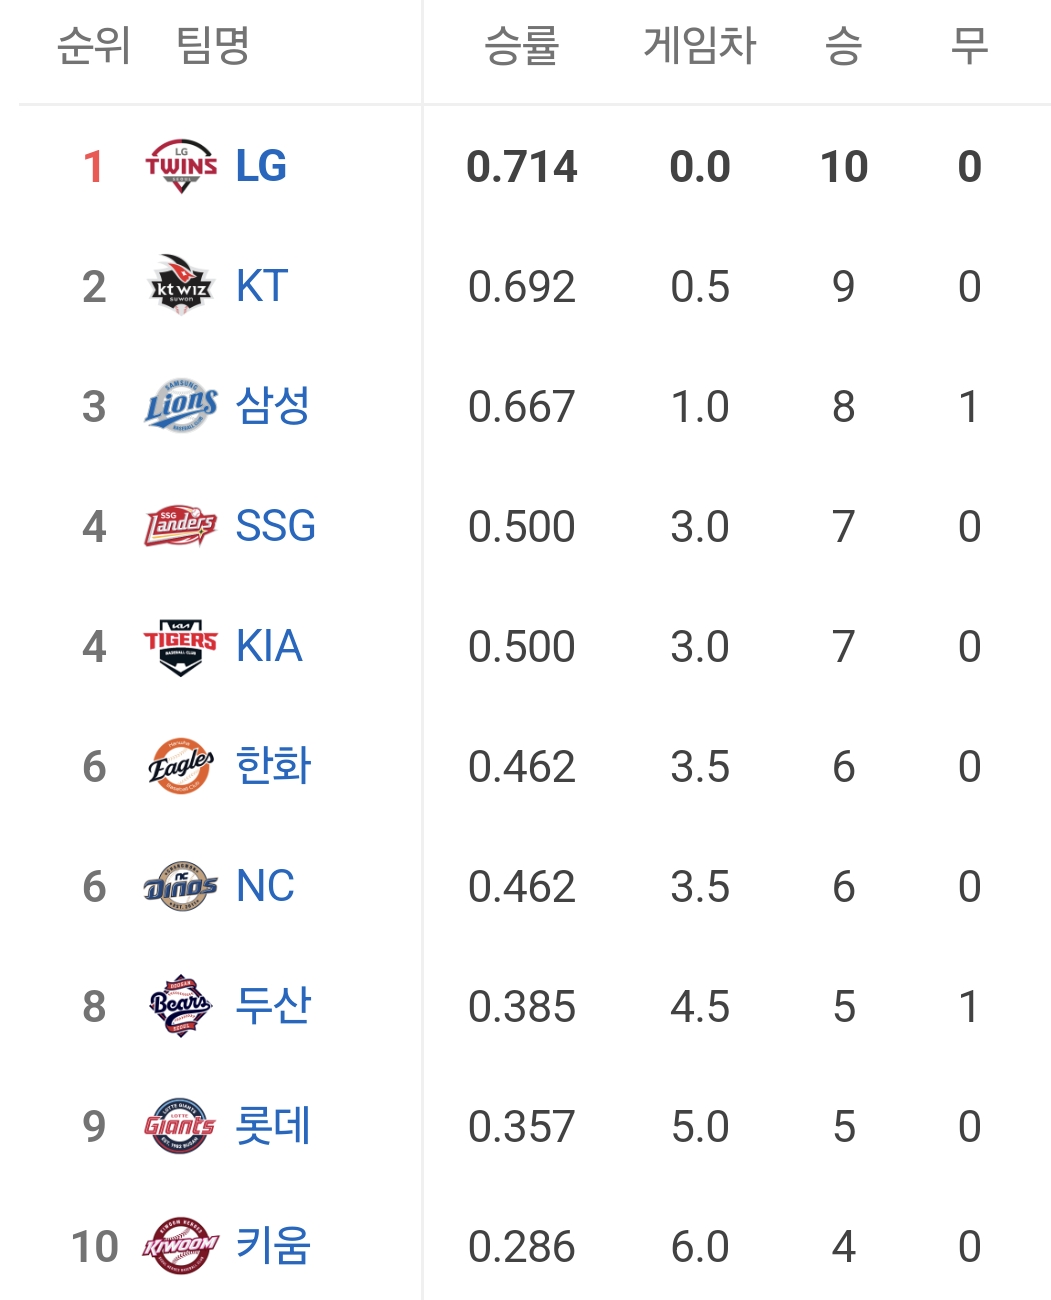Select the 순위 column header
Viewport: 1051px width, 1300px height.
94,45
